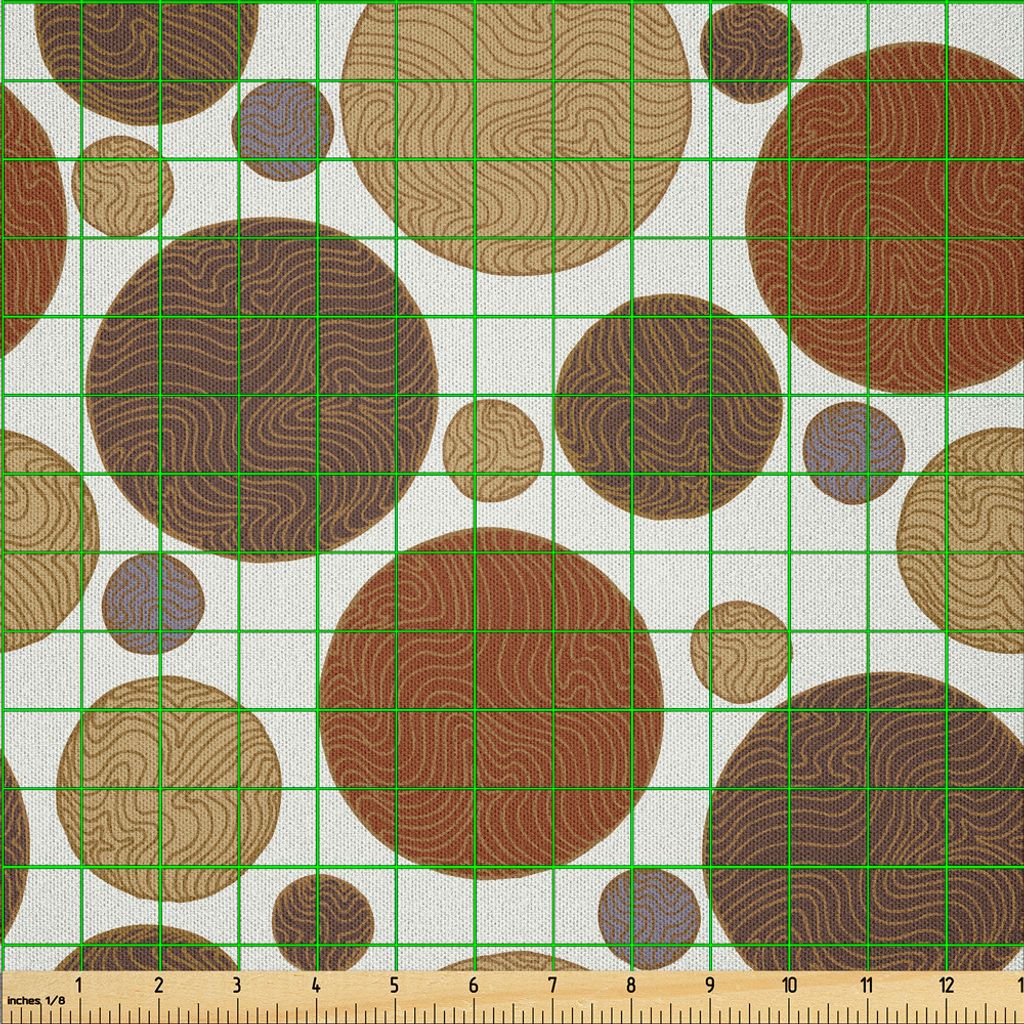This screenshot has height=1024, width=1024.
Task: Click the number 9 on the ruler
Action: point(710,985)
